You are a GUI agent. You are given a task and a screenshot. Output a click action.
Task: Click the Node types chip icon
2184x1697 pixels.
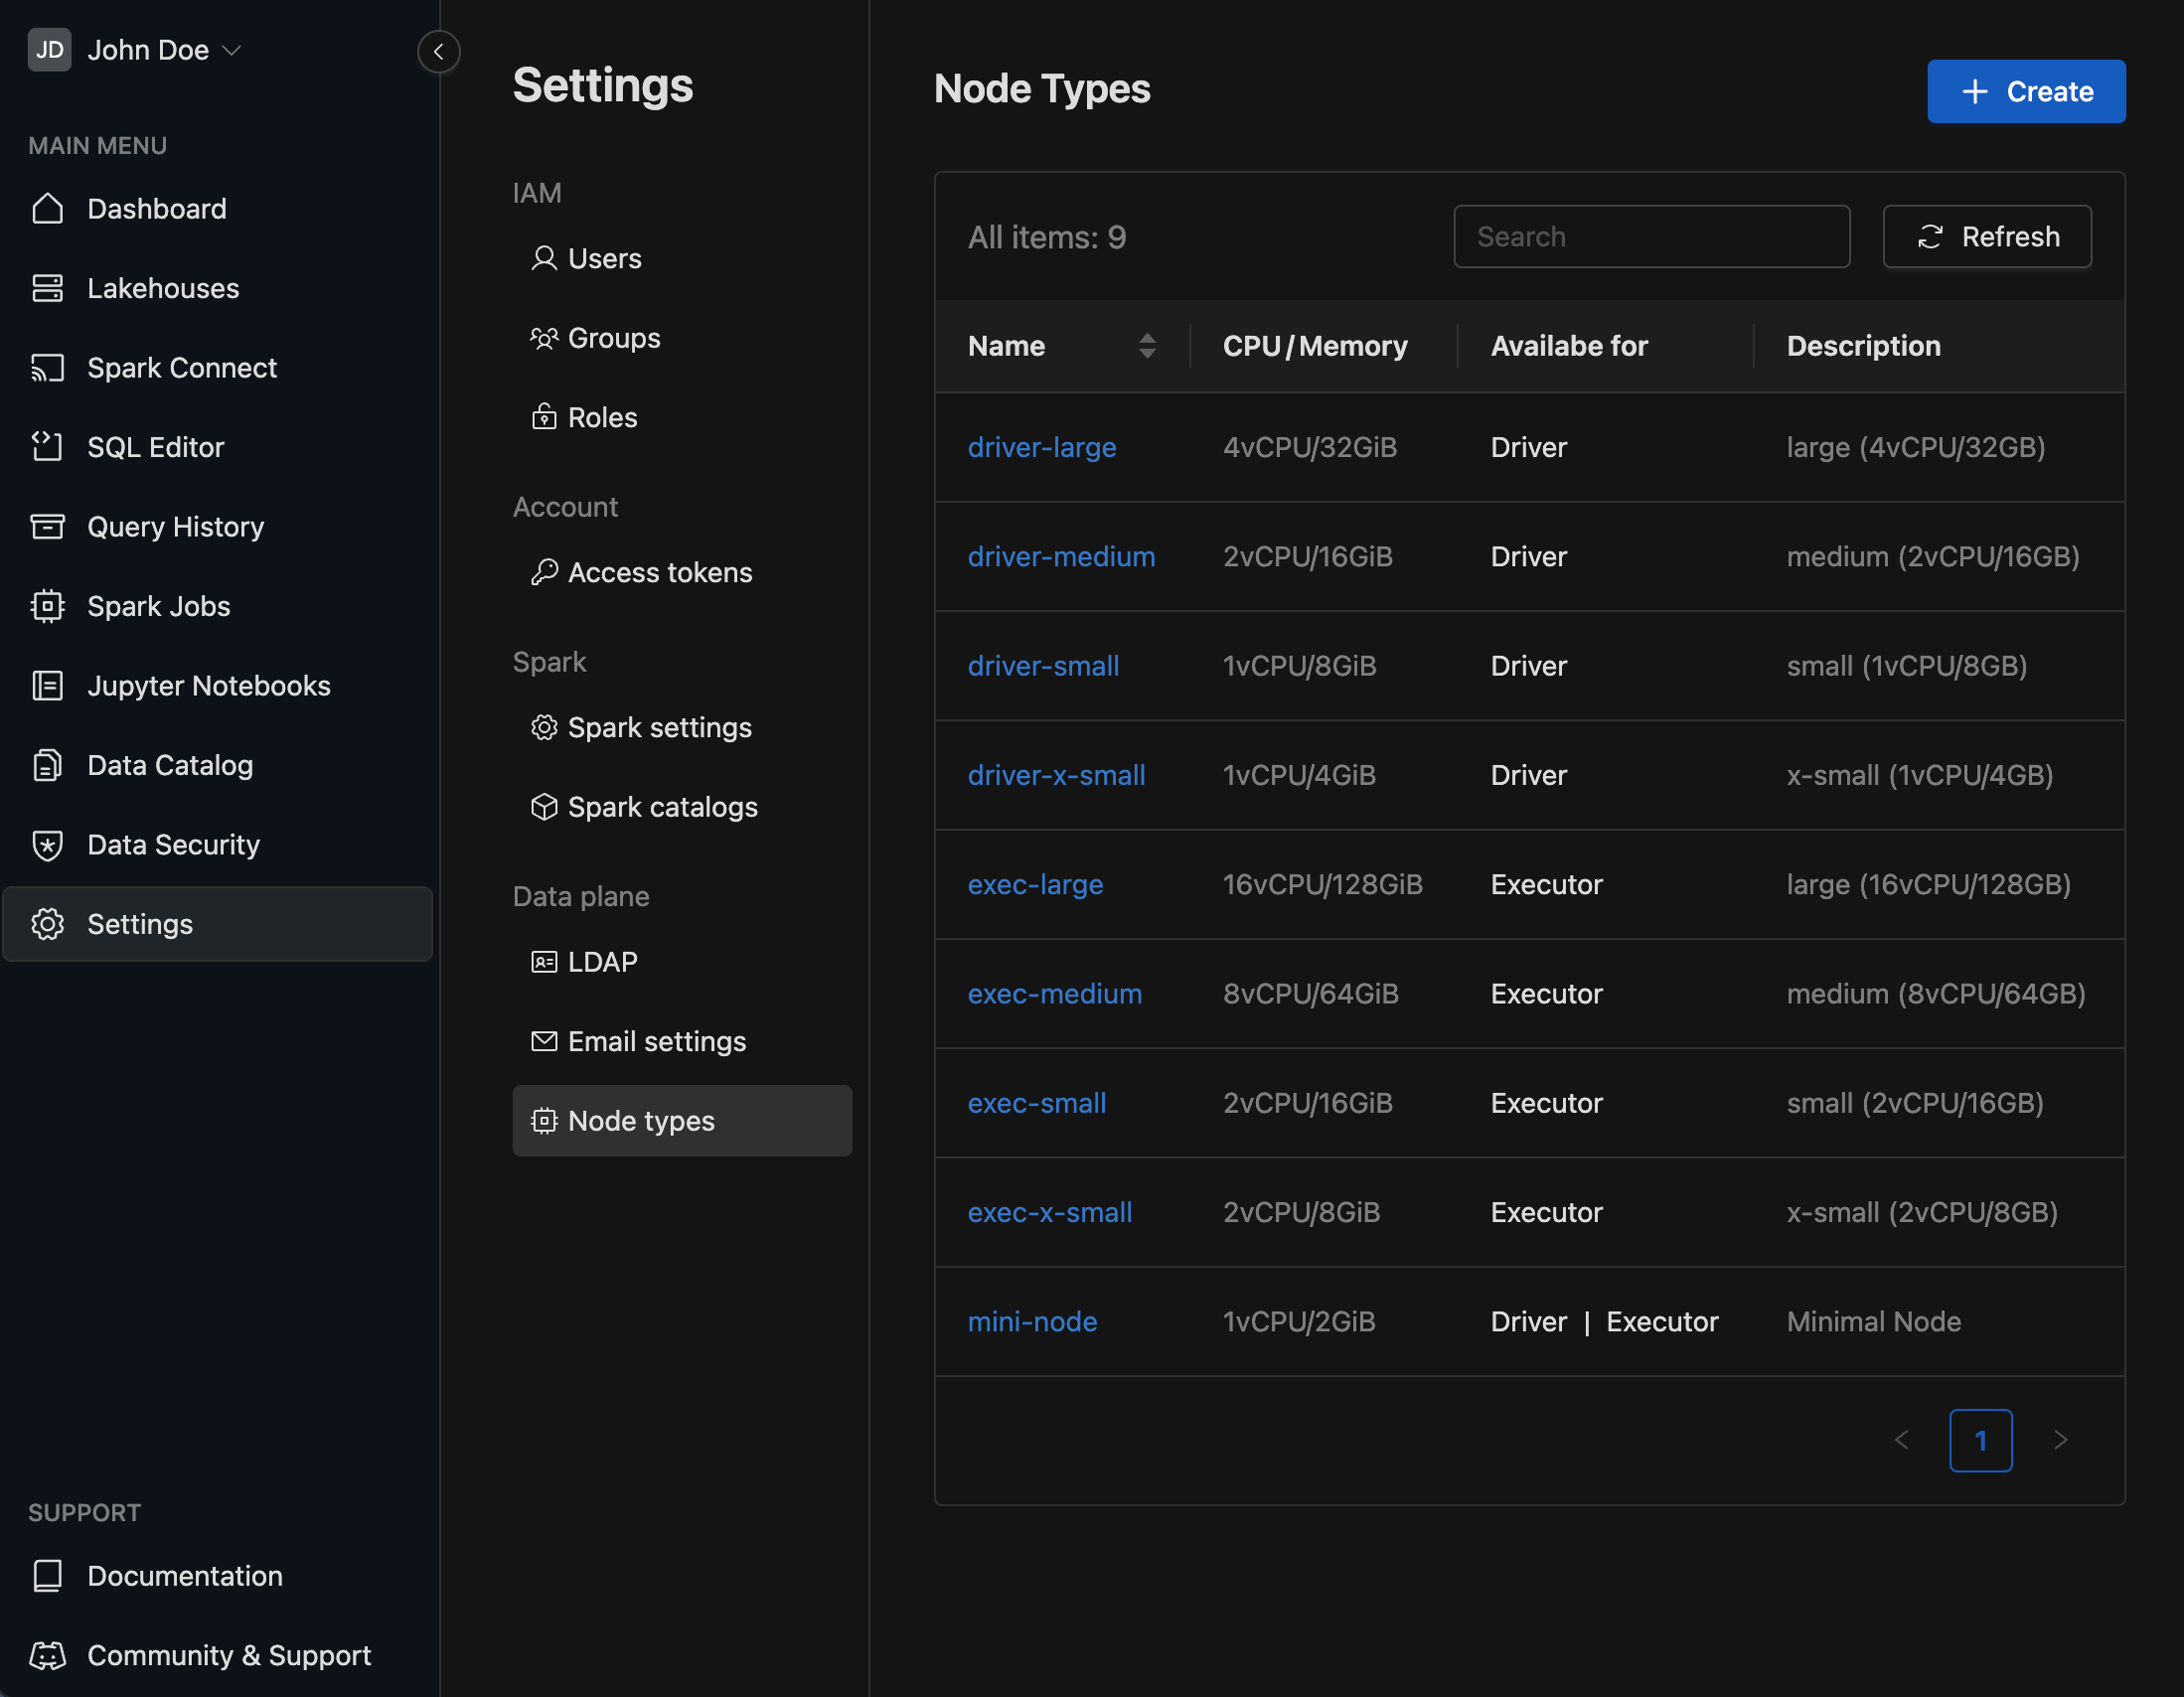coord(544,1121)
